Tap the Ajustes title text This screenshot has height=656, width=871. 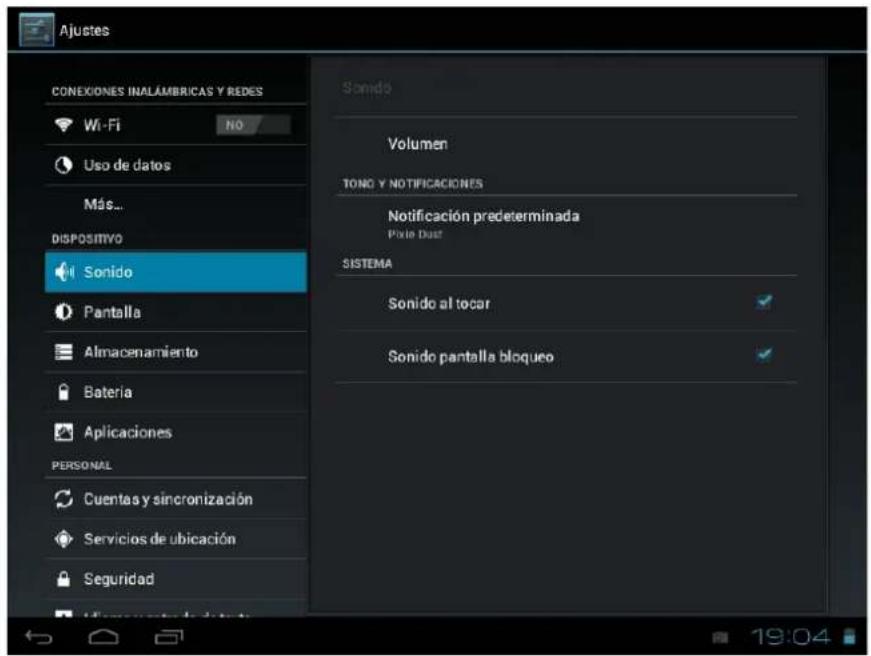84,30
